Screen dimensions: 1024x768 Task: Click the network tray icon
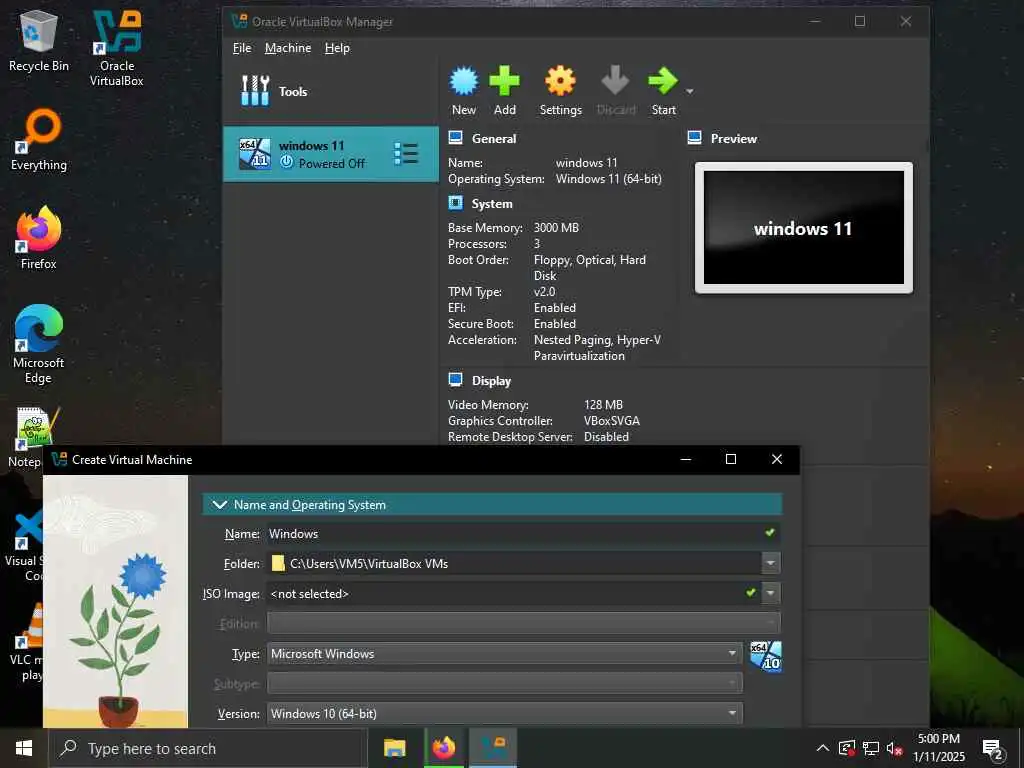[x=871, y=748]
